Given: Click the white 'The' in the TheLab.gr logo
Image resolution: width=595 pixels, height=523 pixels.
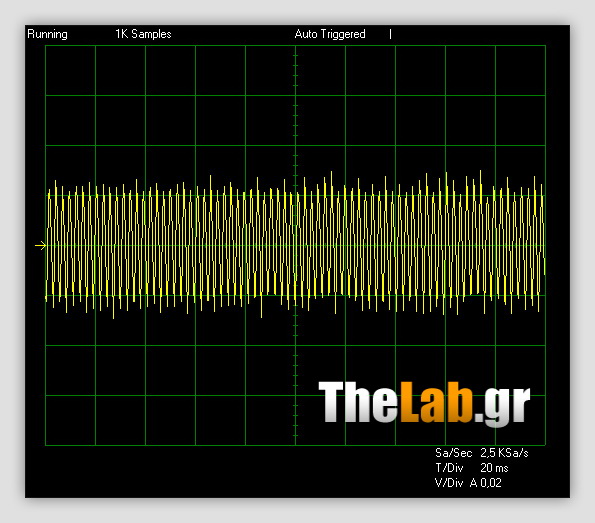Looking at the screenshot, I should point(358,402).
